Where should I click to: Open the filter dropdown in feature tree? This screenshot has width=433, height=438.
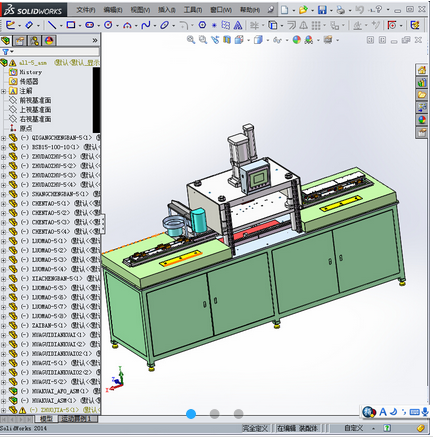8,52
